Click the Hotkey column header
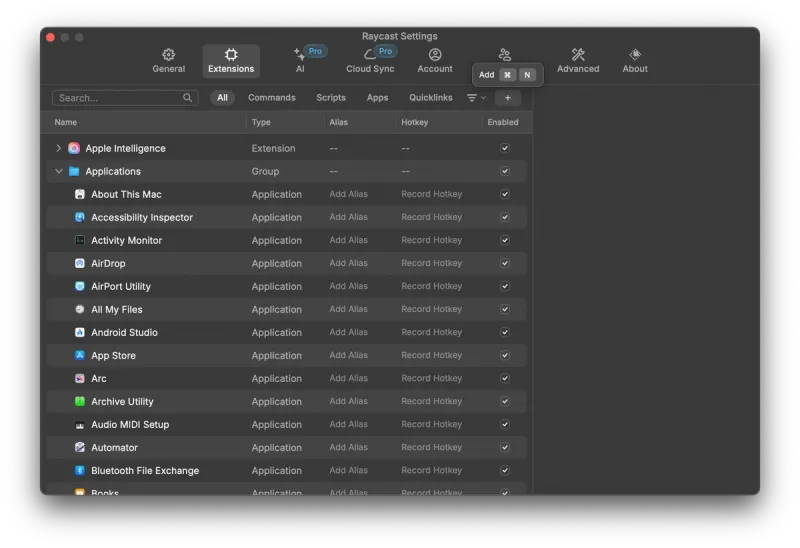 pyautogui.click(x=414, y=122)
